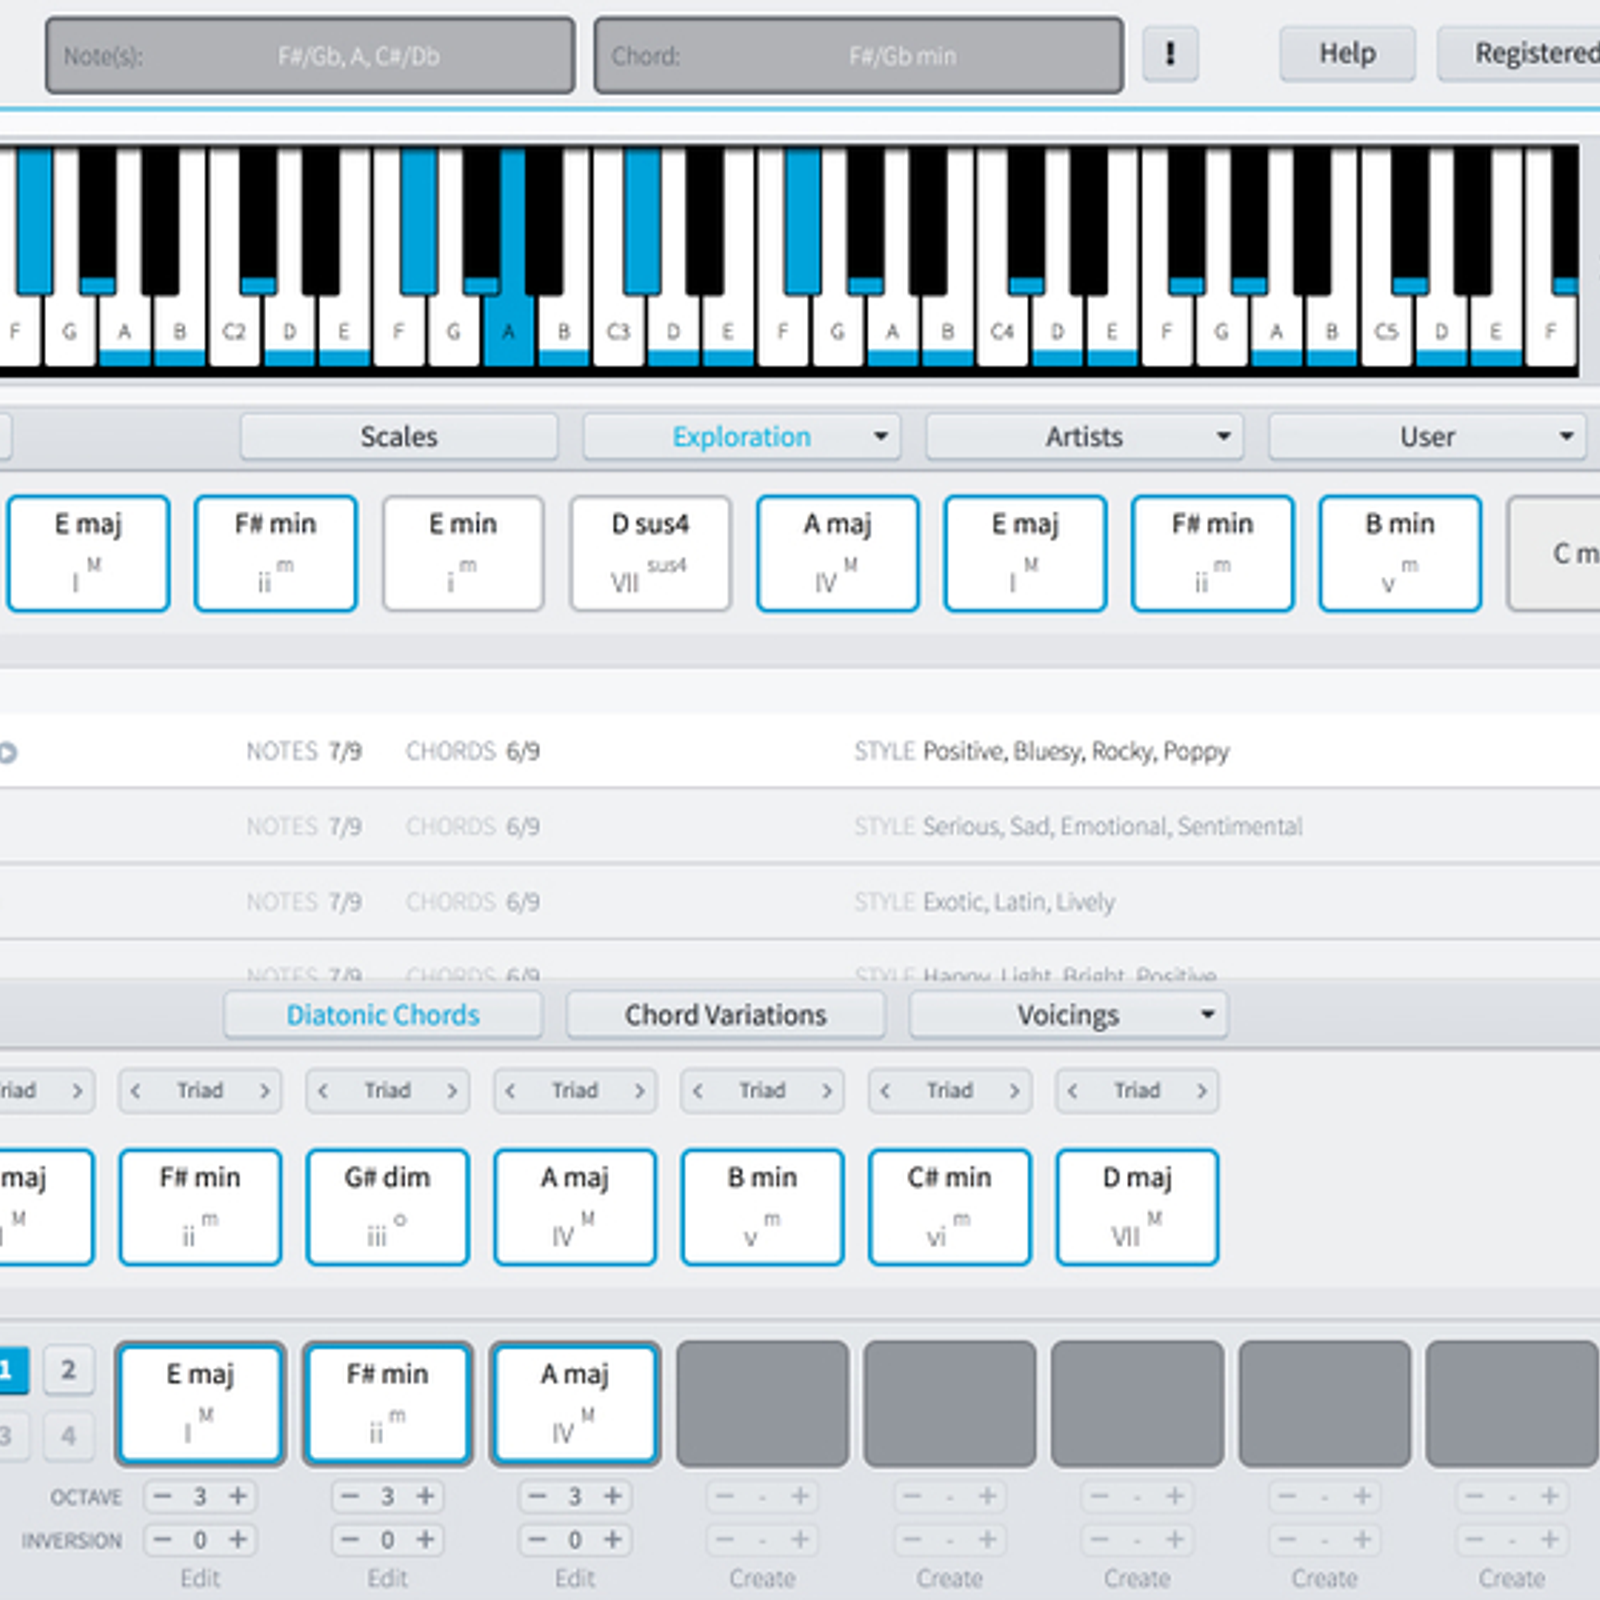Screen dimensions: 1600x1600
Task: Play the highlighted A key on piano
Action: [x=508, y=332]
